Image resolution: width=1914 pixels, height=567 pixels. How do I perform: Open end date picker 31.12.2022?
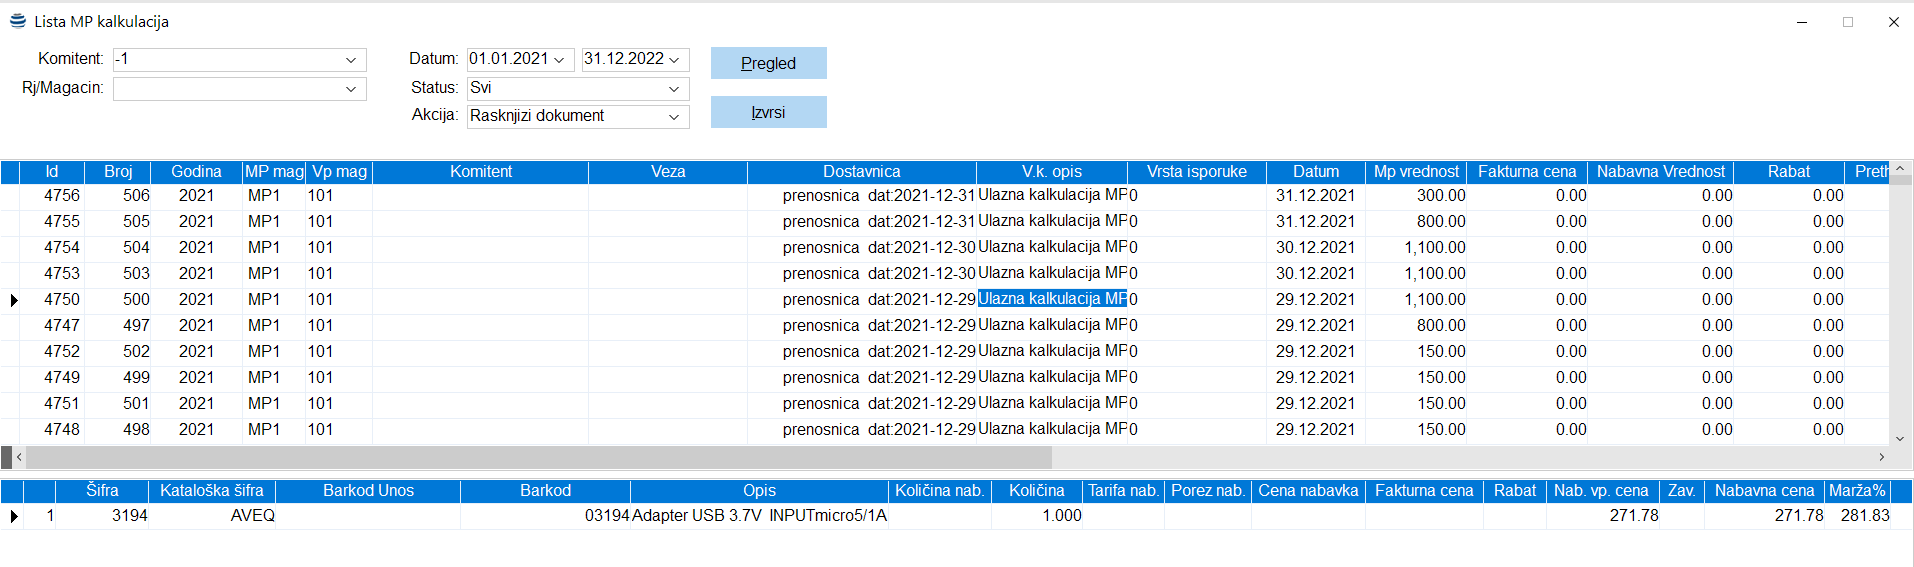tap(674, 60)
